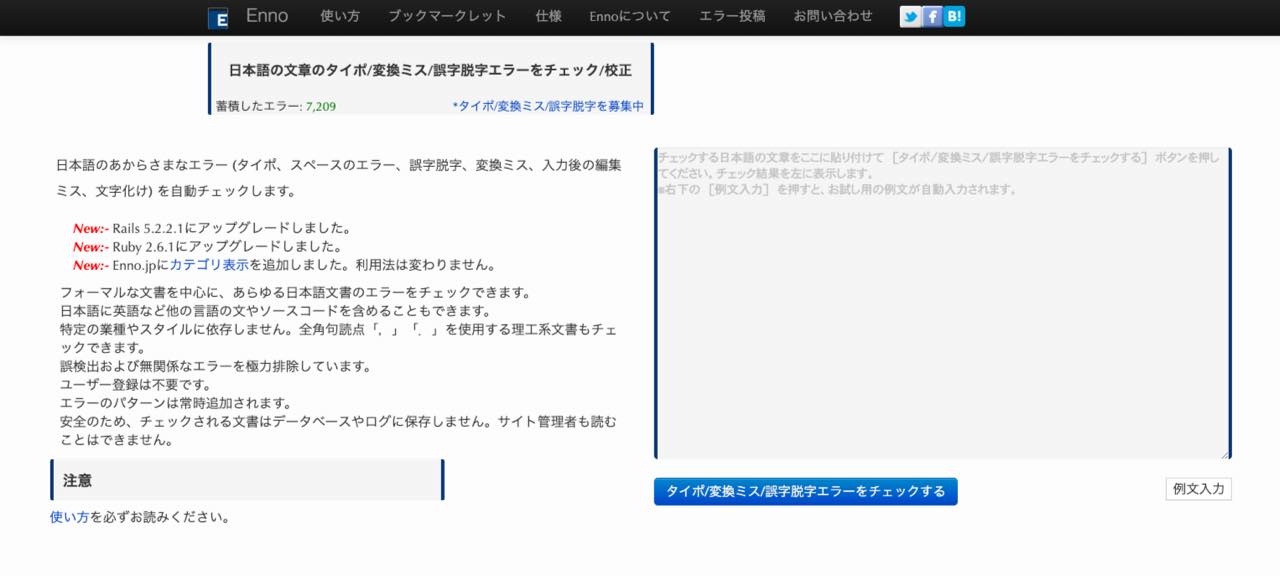The width and height of the screenshot is (1280, 576).
Task: Go to the ブックマークレット page
Action: point(447,16)
